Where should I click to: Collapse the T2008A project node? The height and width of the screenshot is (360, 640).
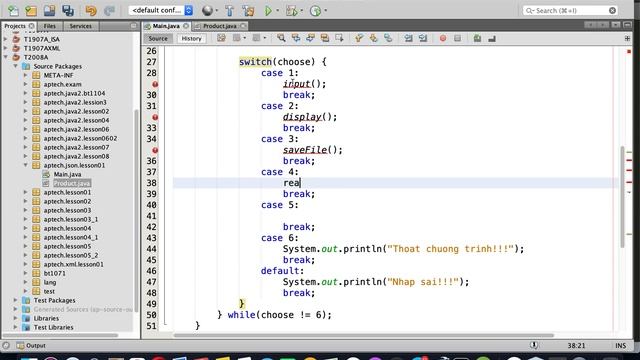coord(6,57)
